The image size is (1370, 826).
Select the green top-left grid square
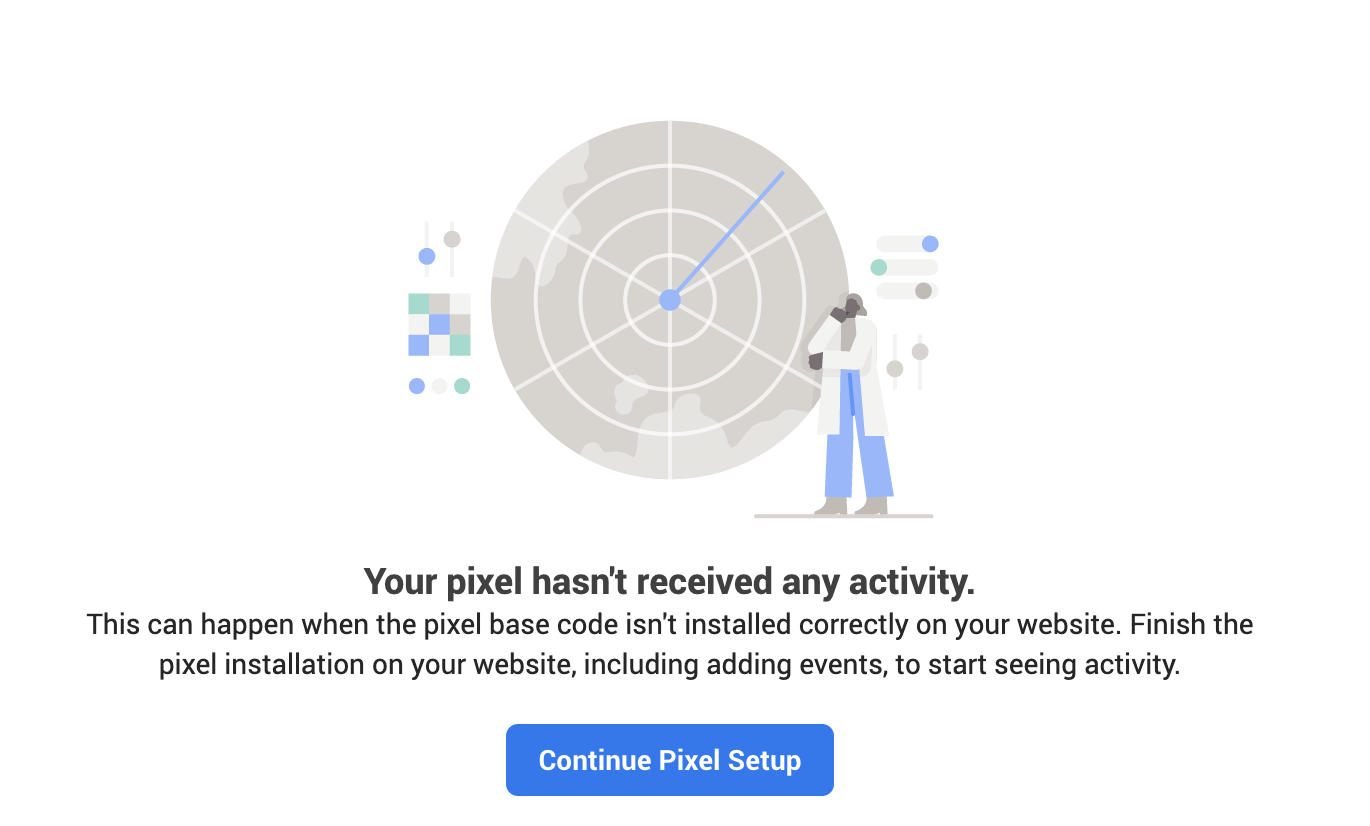click(x=418, y=303)
